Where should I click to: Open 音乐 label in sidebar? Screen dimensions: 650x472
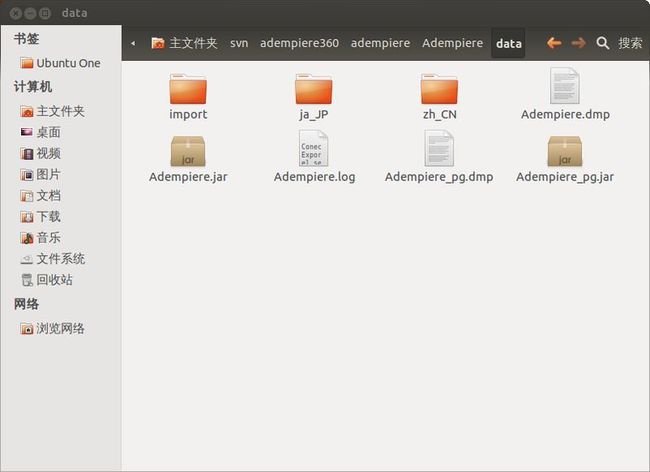coord(49,238)
